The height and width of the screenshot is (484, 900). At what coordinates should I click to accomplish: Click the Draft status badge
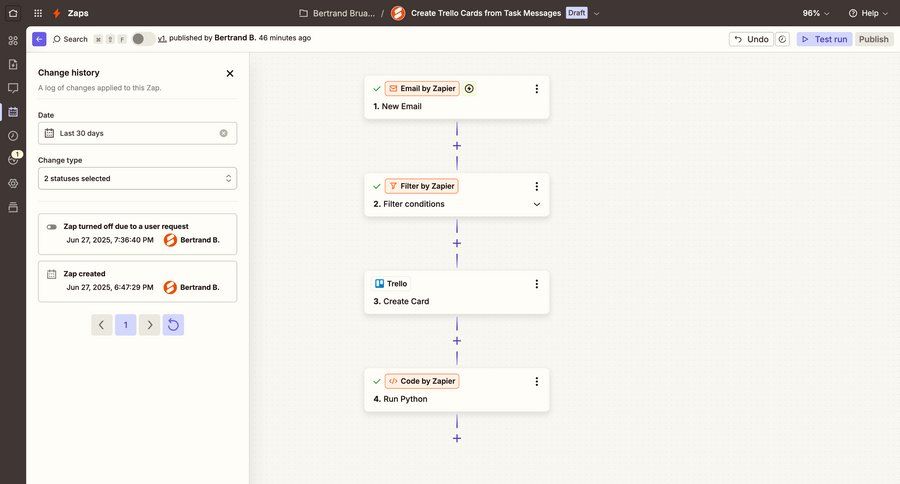576,13
